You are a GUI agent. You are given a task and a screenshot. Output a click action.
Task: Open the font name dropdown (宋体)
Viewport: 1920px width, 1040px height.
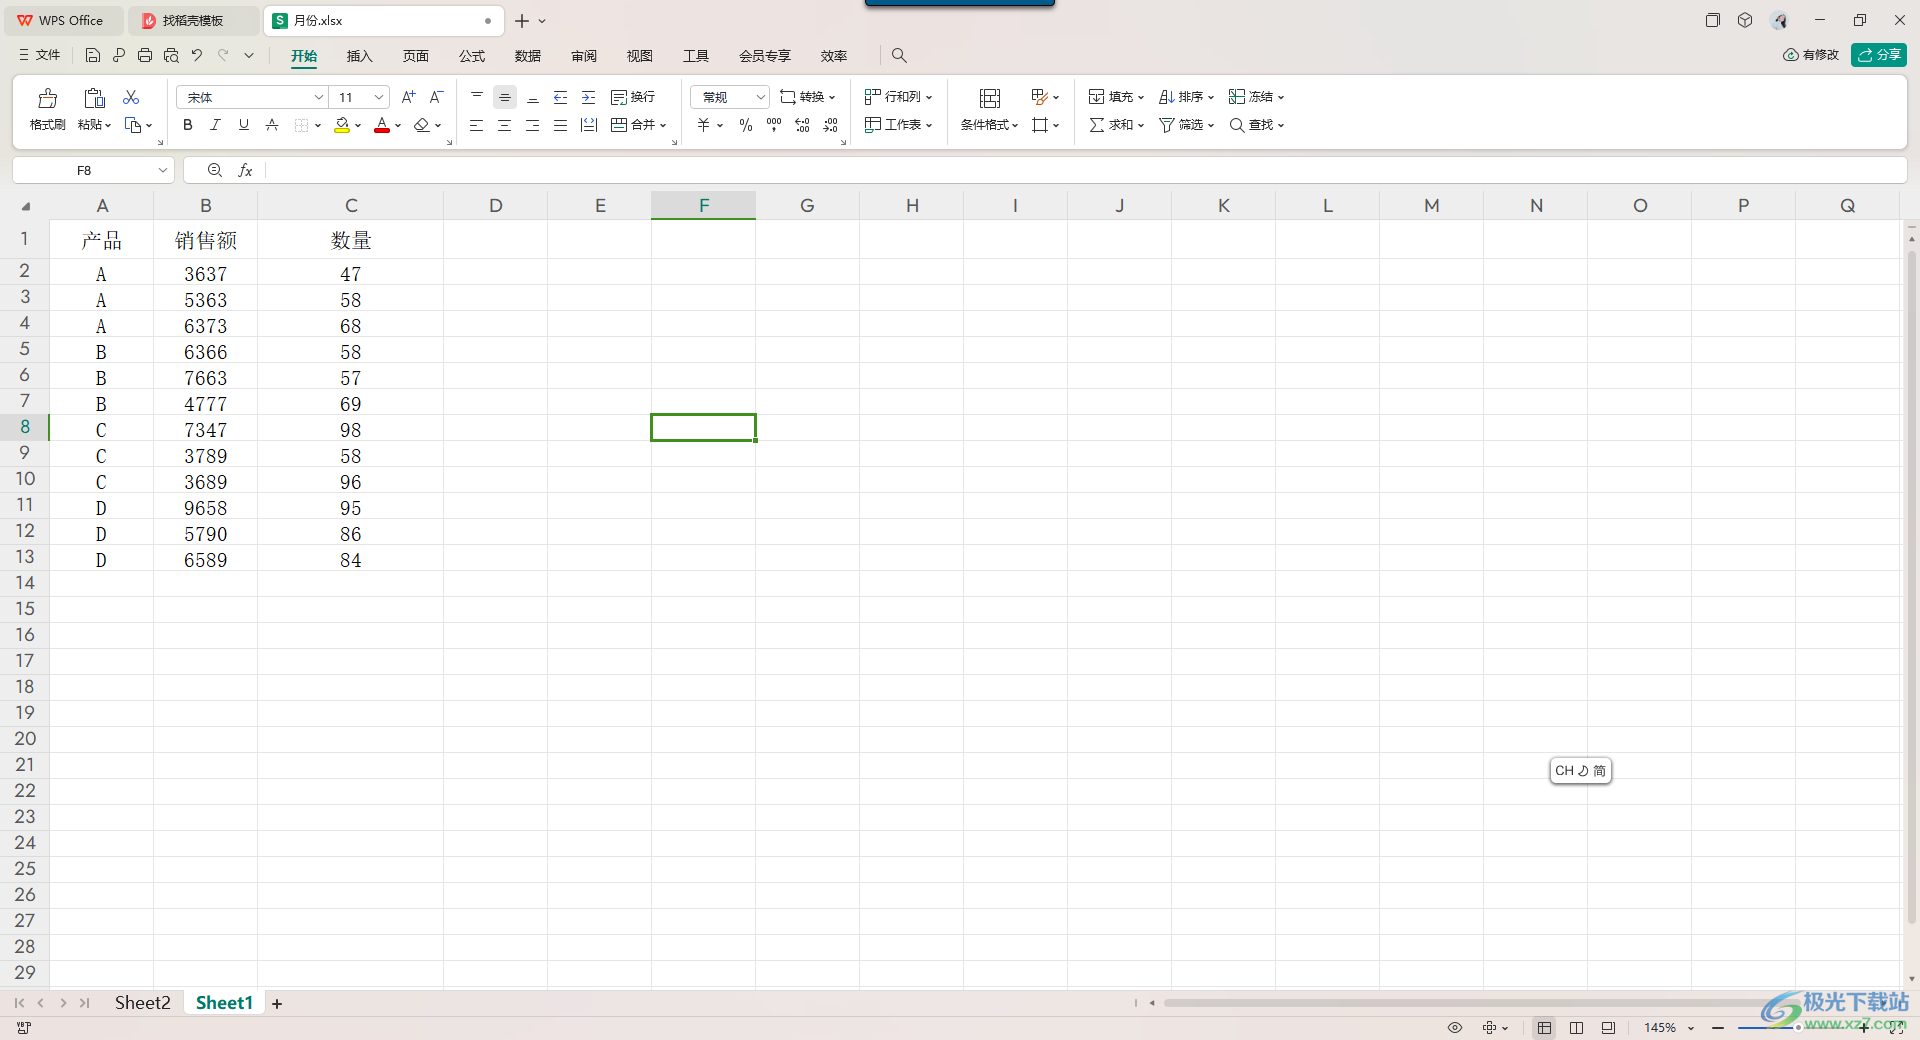[x=319, y=97]
